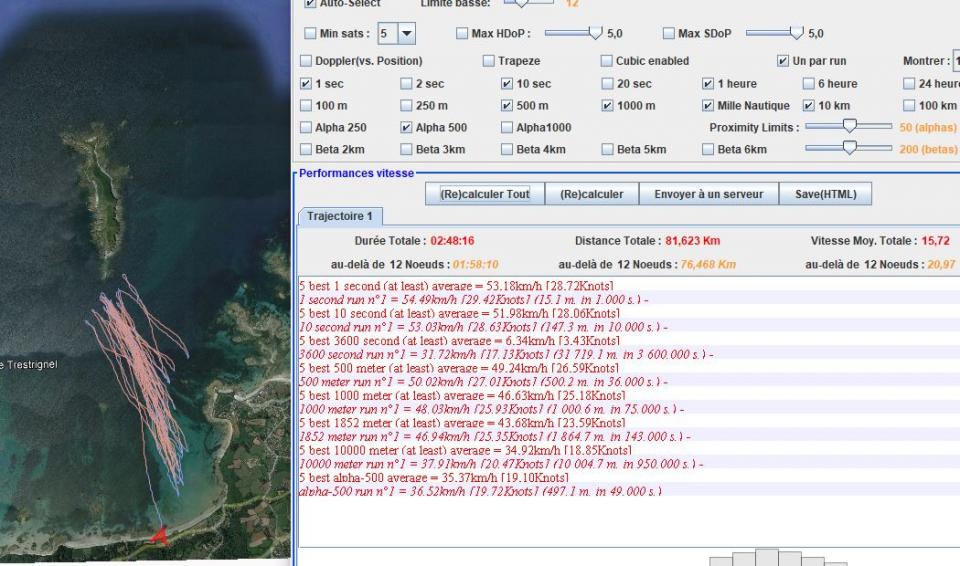
Task: Uncheck the 1 heure checkbox
Action: click(x=708, y=83)
